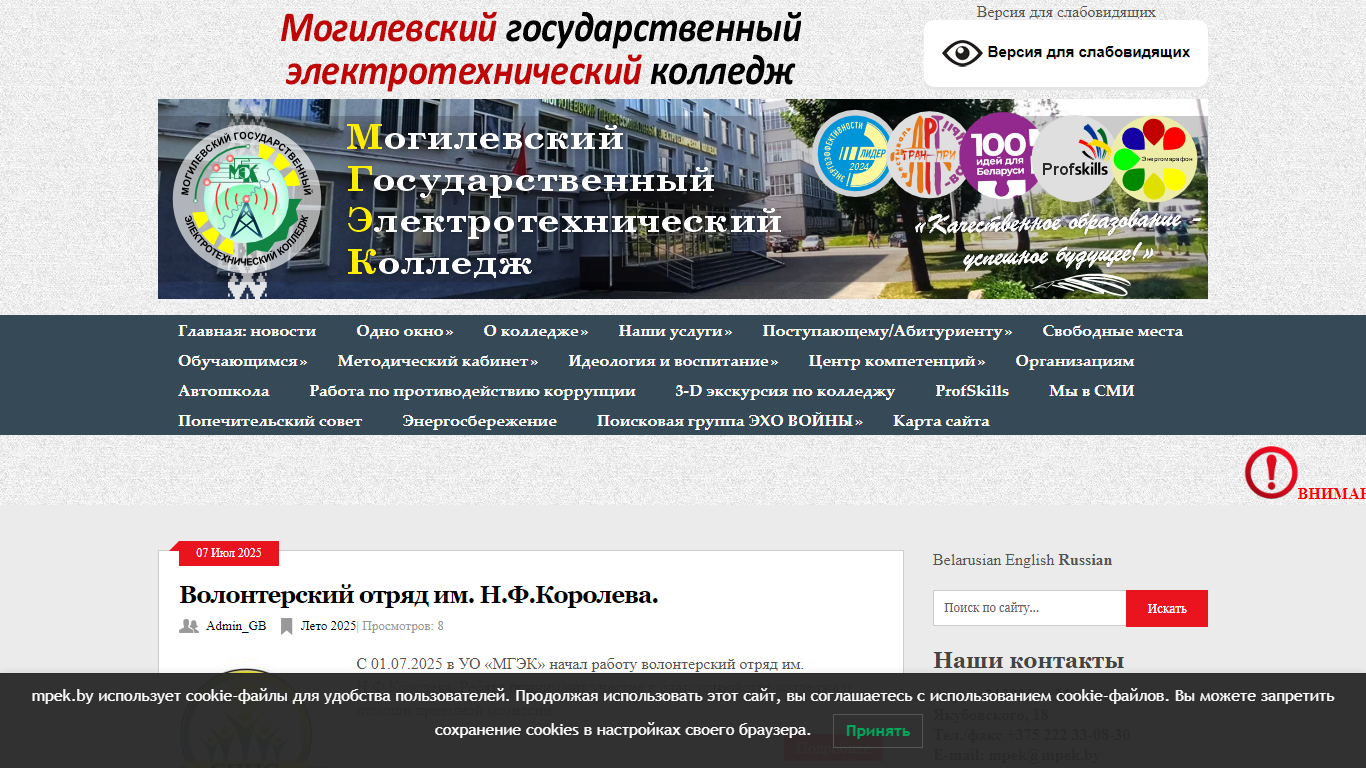Image resolution: width=1366 pixels, height=768 pixels.
Task: Click the author icon next to Admin_GB
Action: tap(189, 626)
